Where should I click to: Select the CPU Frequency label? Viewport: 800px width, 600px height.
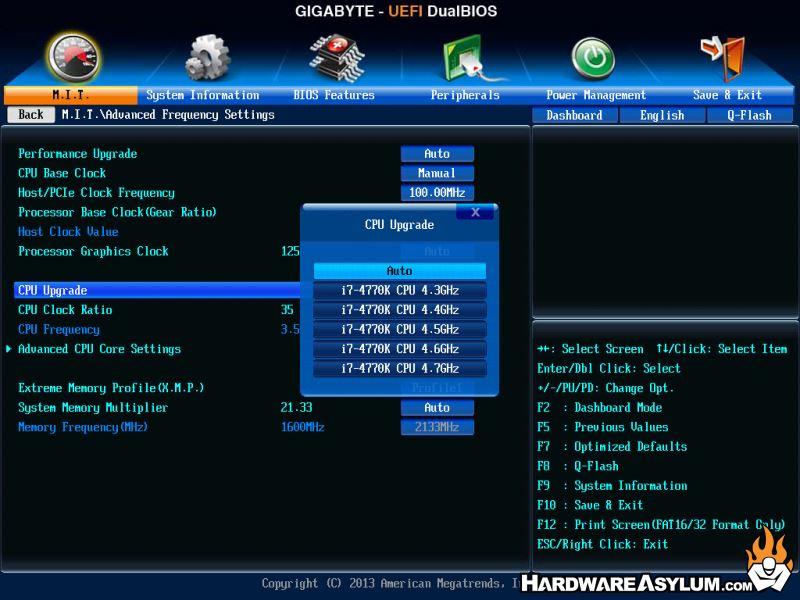pyautogui.click(x=59, y=329)
